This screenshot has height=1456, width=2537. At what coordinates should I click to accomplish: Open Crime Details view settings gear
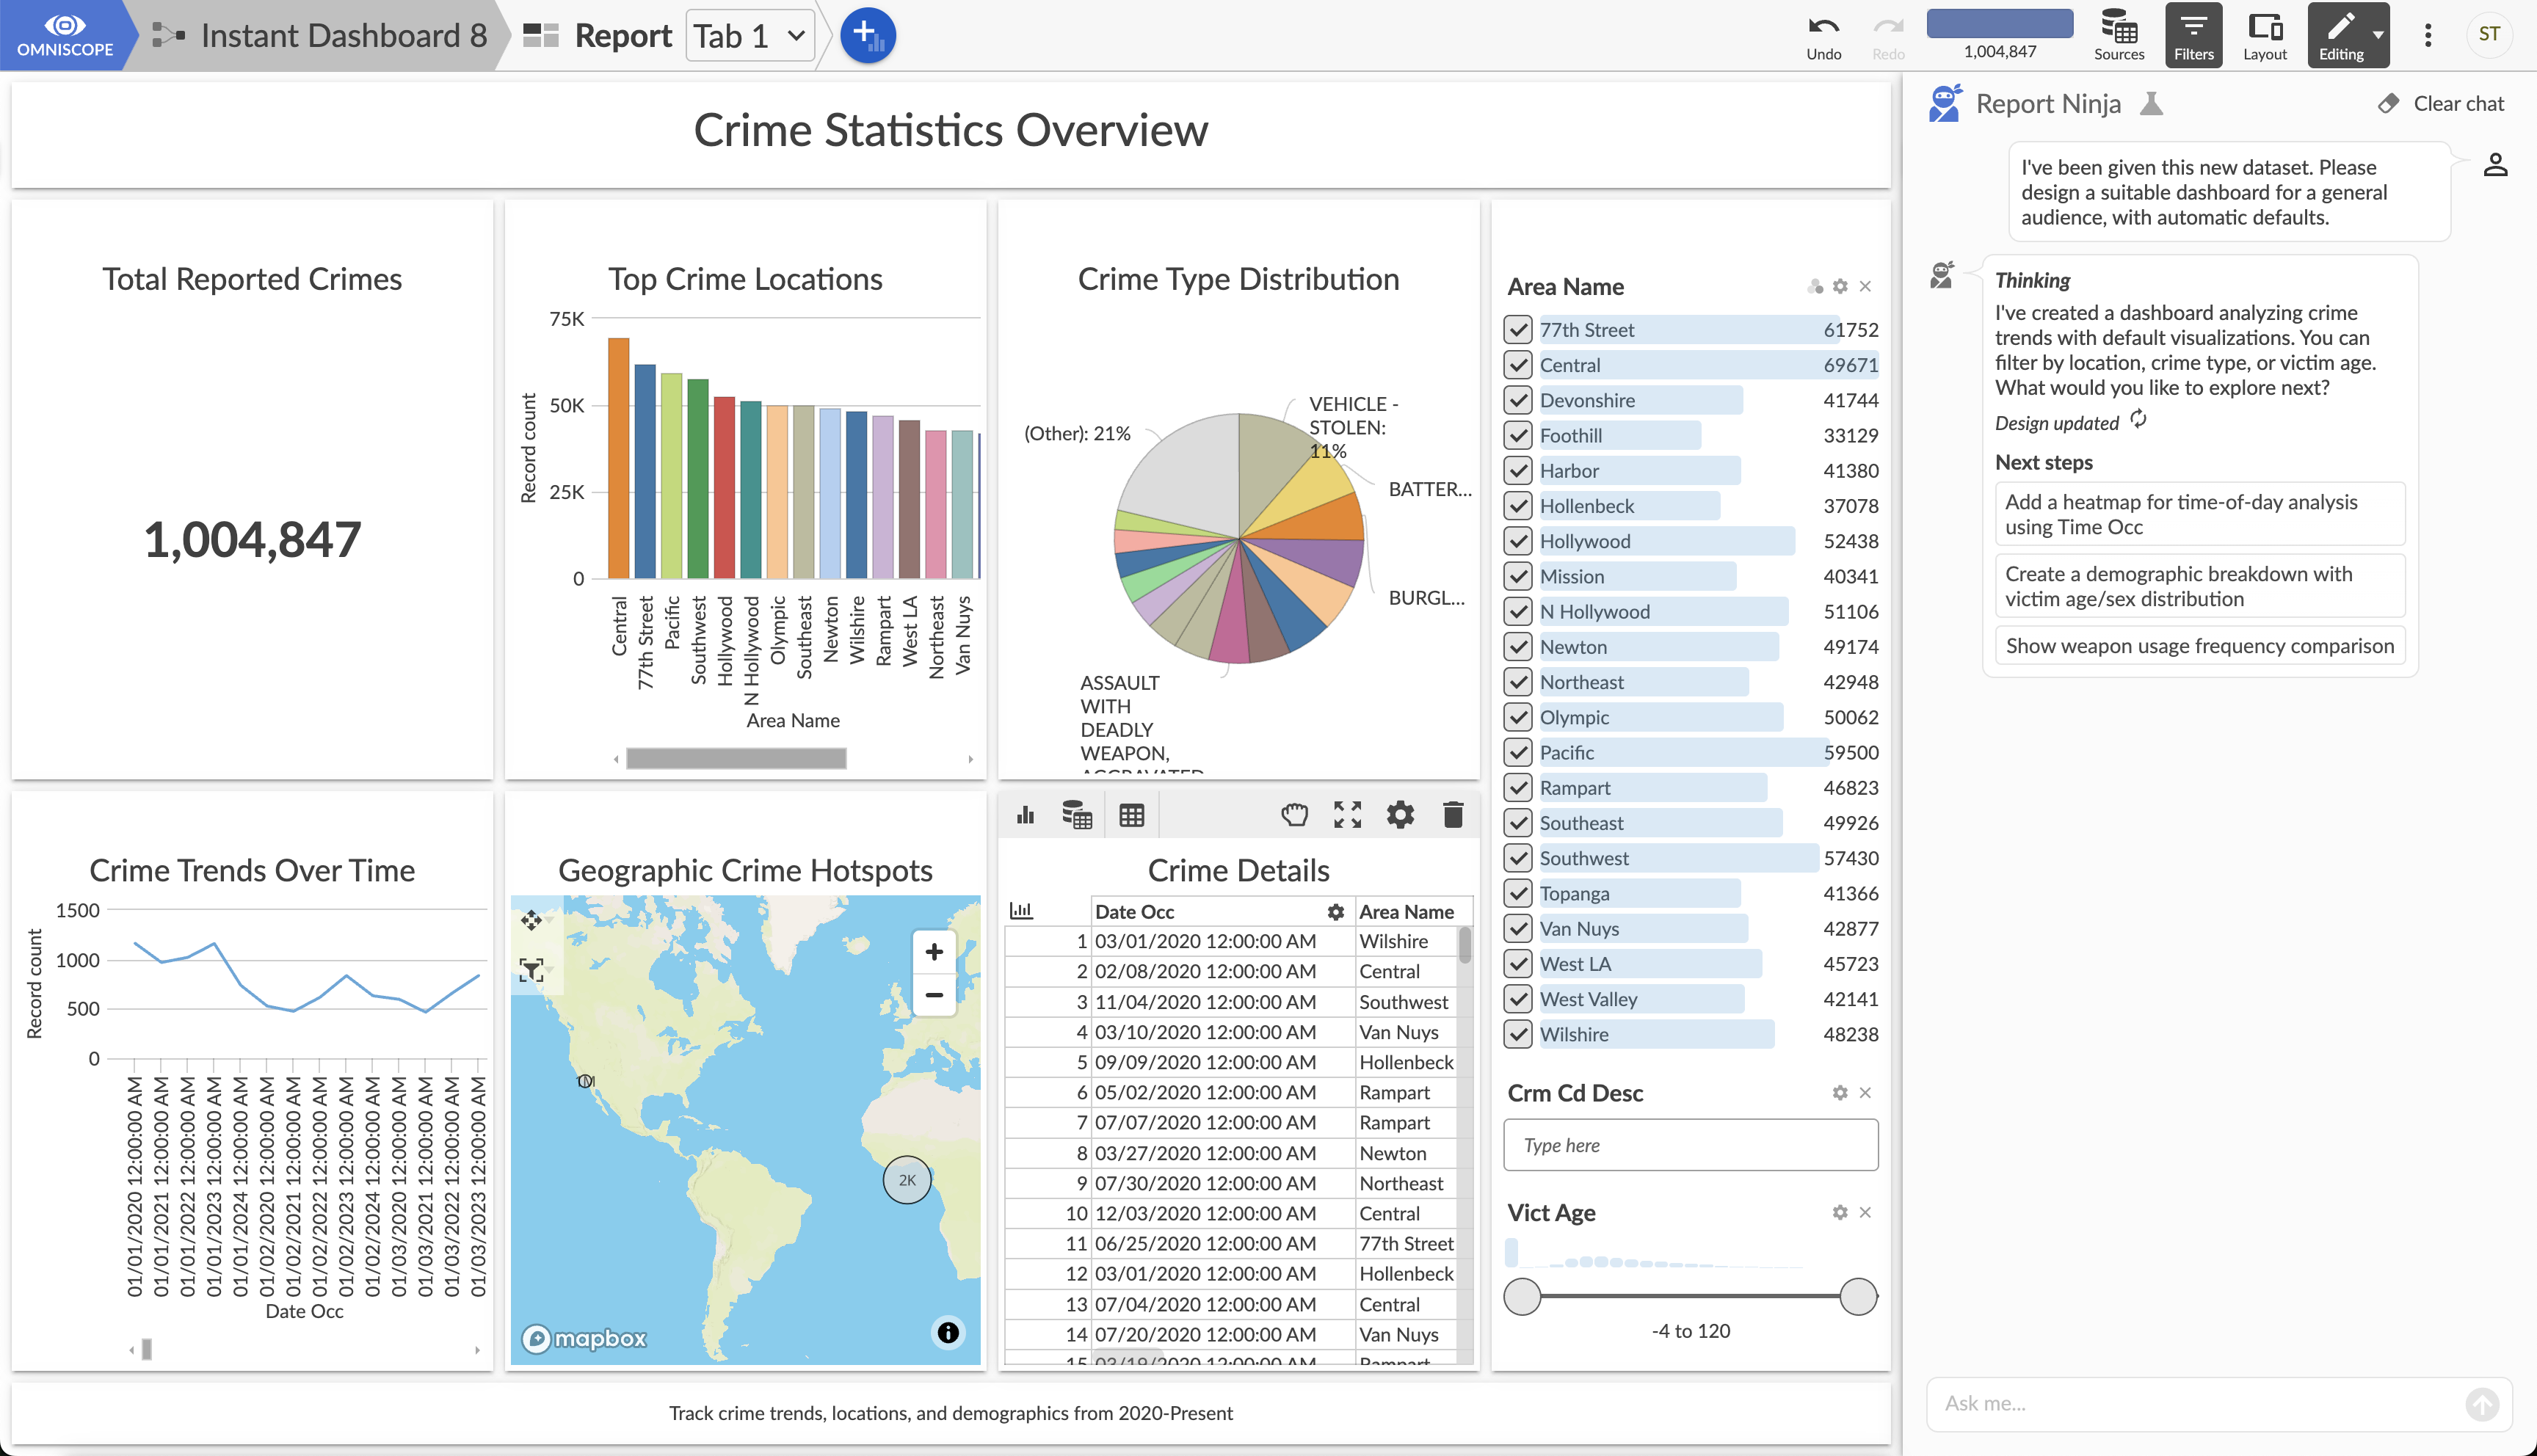pyautogui.click(x=1400, y=815)
